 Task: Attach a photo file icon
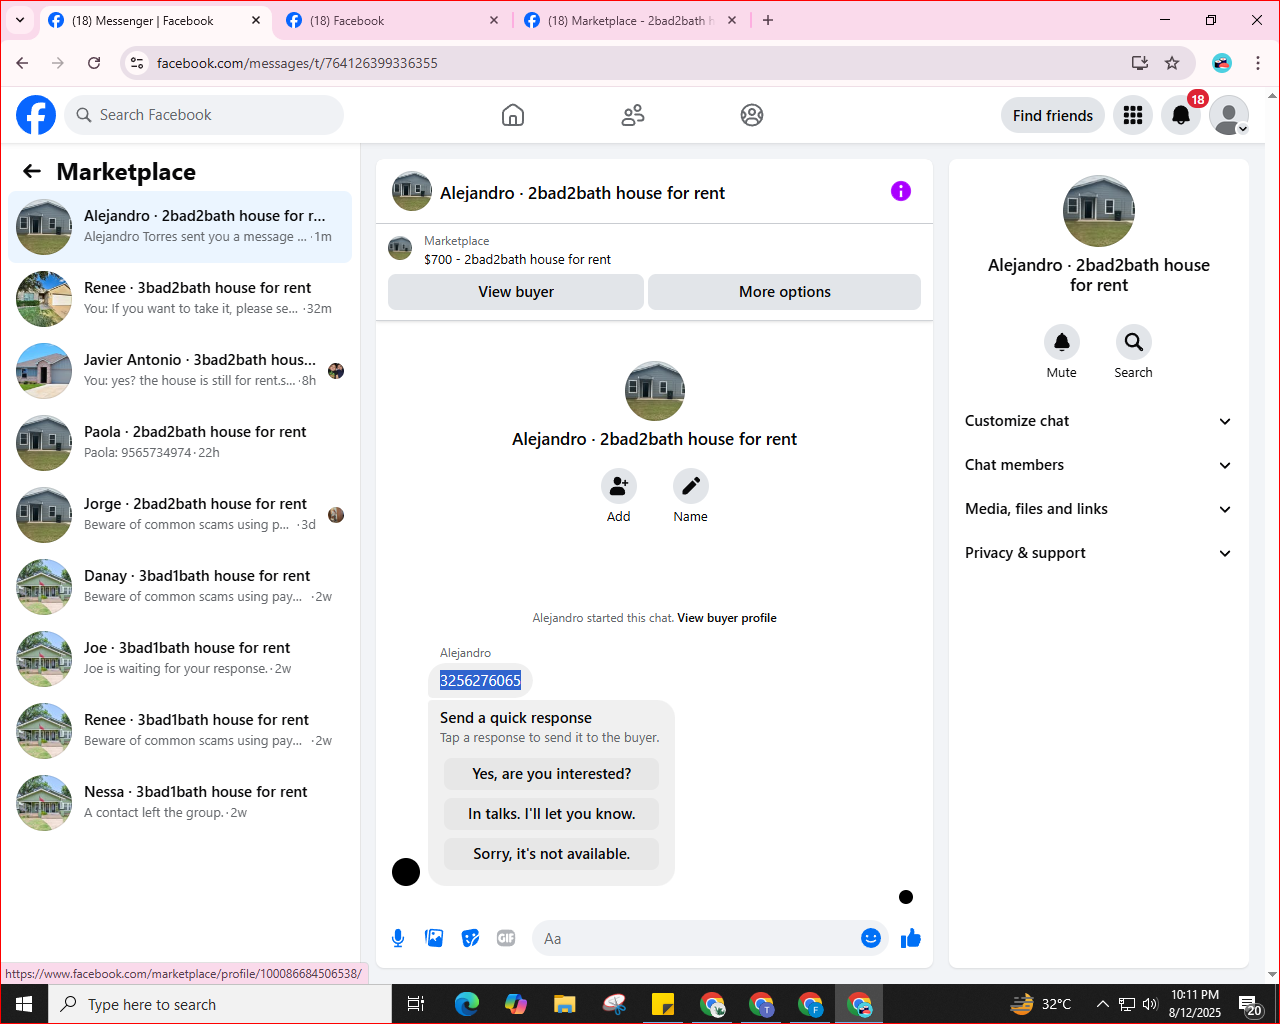434,938
